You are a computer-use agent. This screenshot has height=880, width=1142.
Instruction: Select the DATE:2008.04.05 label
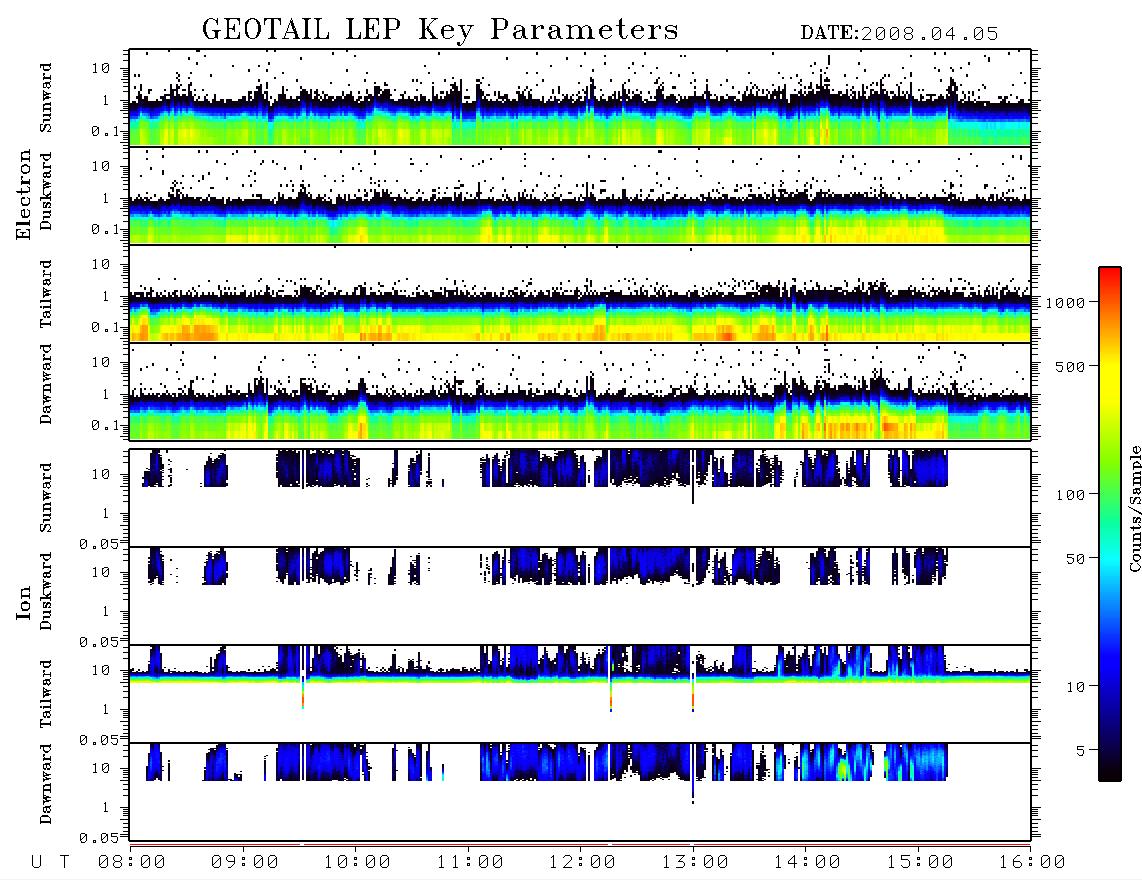(899, 34)
